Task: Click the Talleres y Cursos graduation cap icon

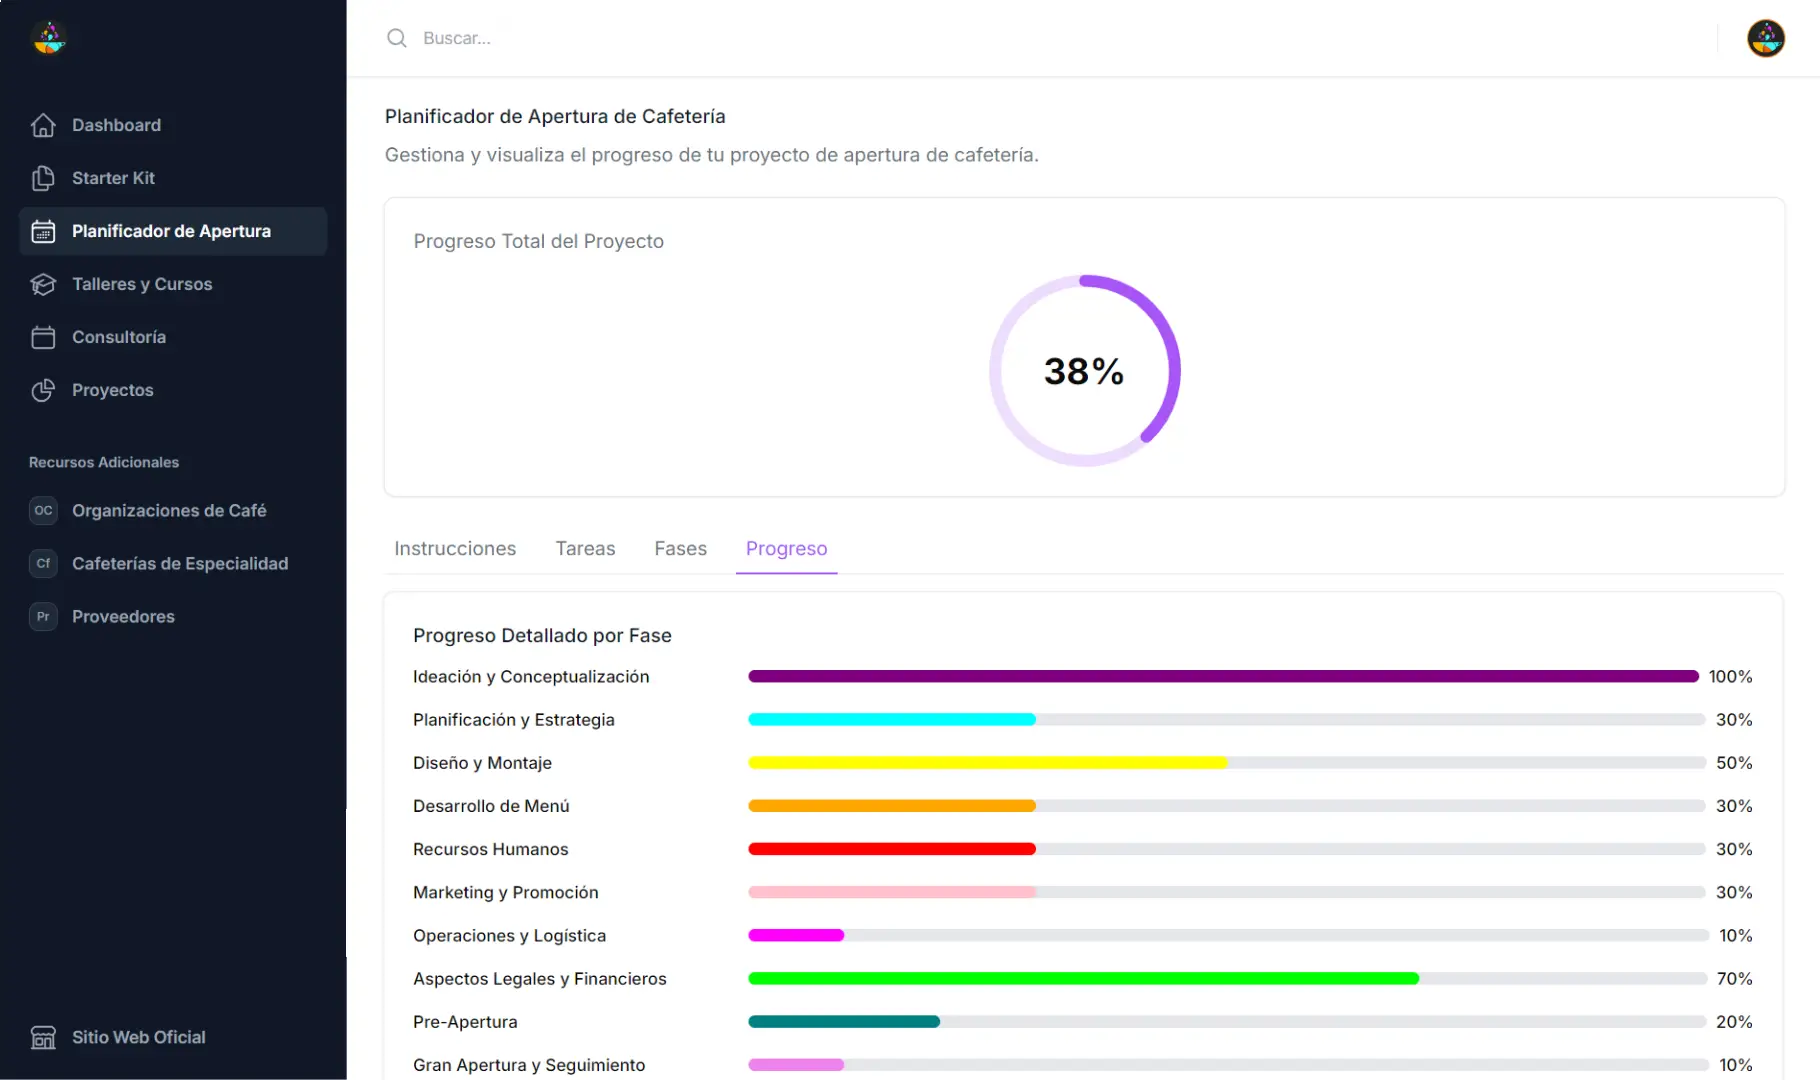Action: click(43, 284)
